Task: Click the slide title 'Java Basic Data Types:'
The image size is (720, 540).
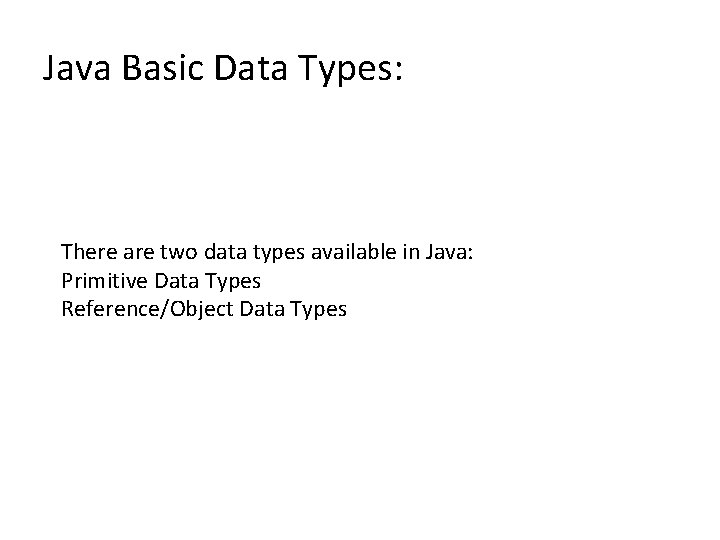Action: 223,69
